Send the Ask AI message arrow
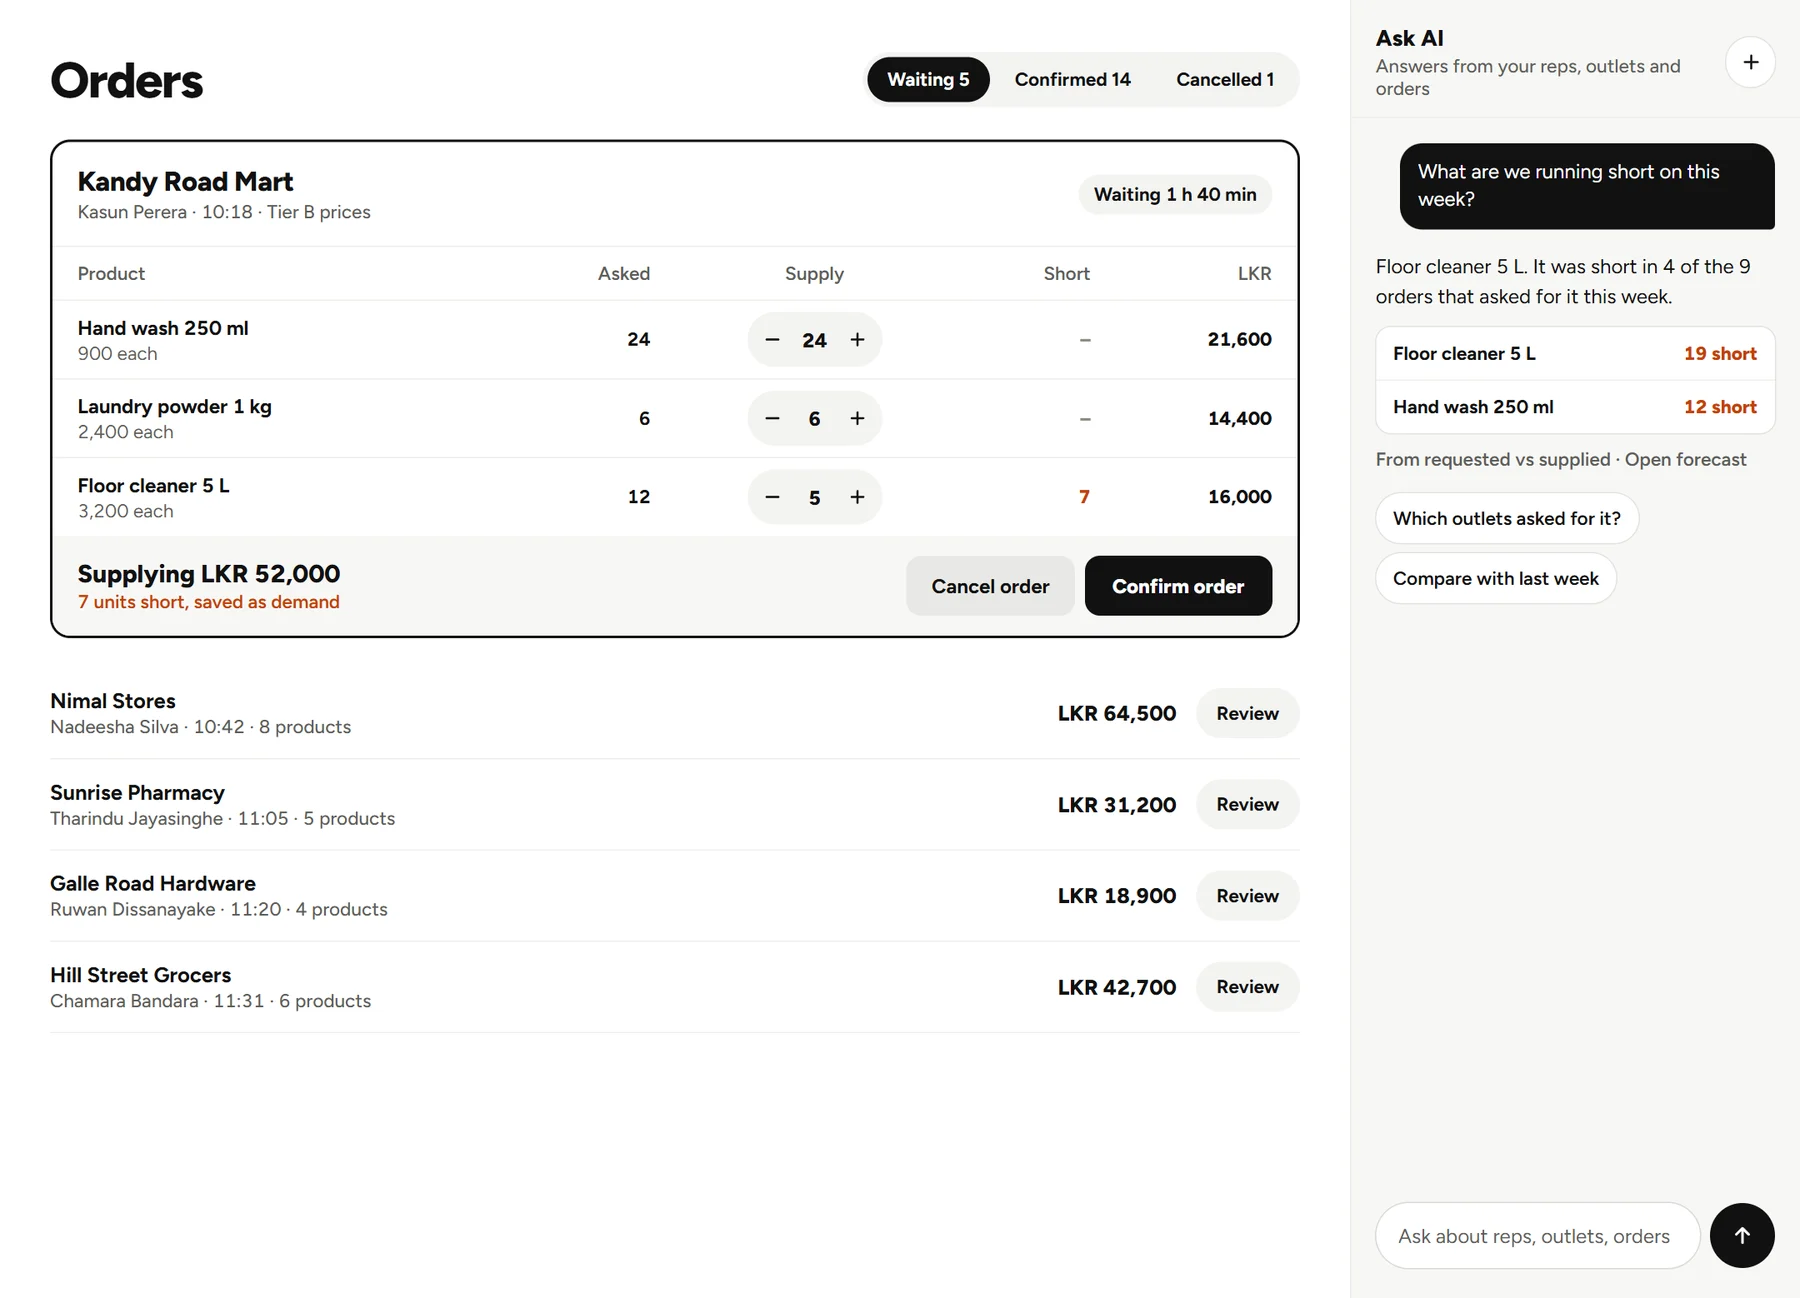Image resolution: width=1800 pixels, height=1298 pixels. click(x=1742, y=1235)
